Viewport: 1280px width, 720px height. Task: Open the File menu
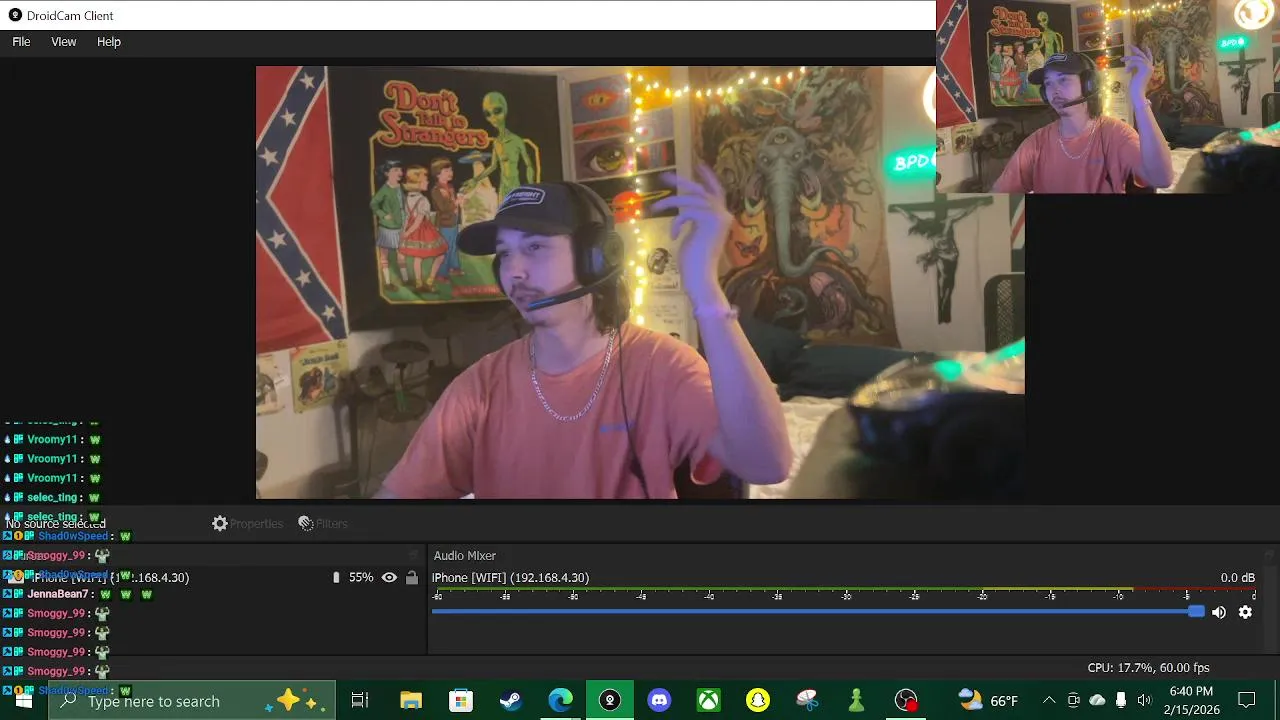tap(21, 42)
